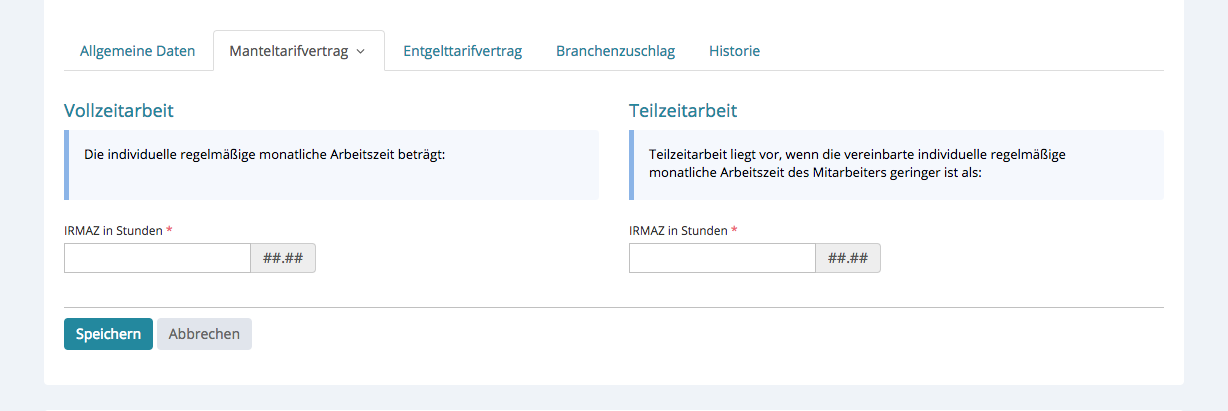The image size is (1228, 411).
Task: Switch to the Entgelttarifvertrag tab
Action: (x=462, y=51)
